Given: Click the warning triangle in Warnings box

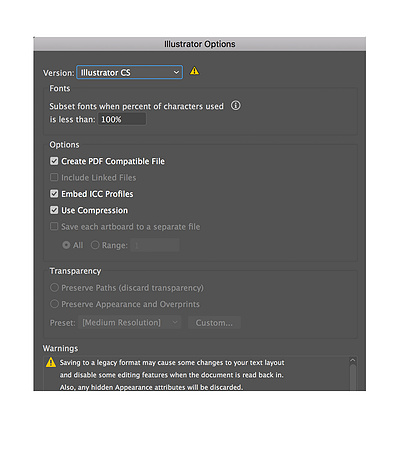Looking at the screenshot, I should [x=51, y=362].
